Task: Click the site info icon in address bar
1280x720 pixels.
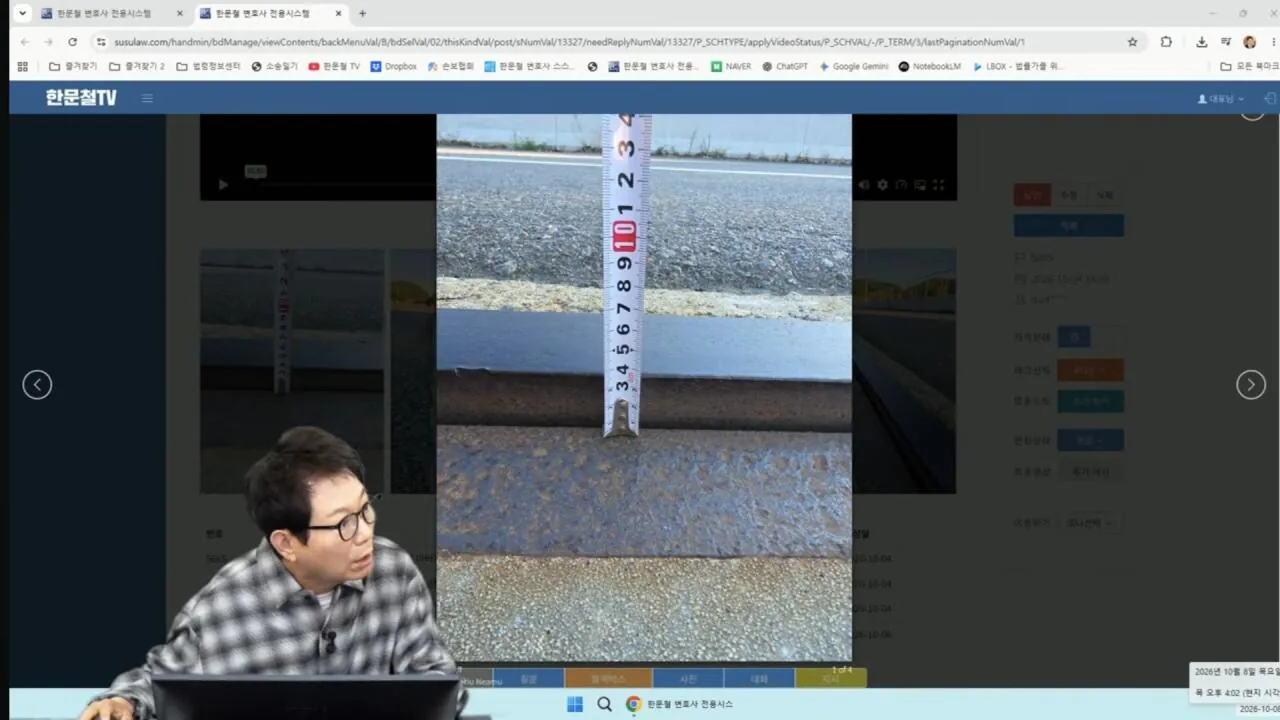Action: coord(101,42)
